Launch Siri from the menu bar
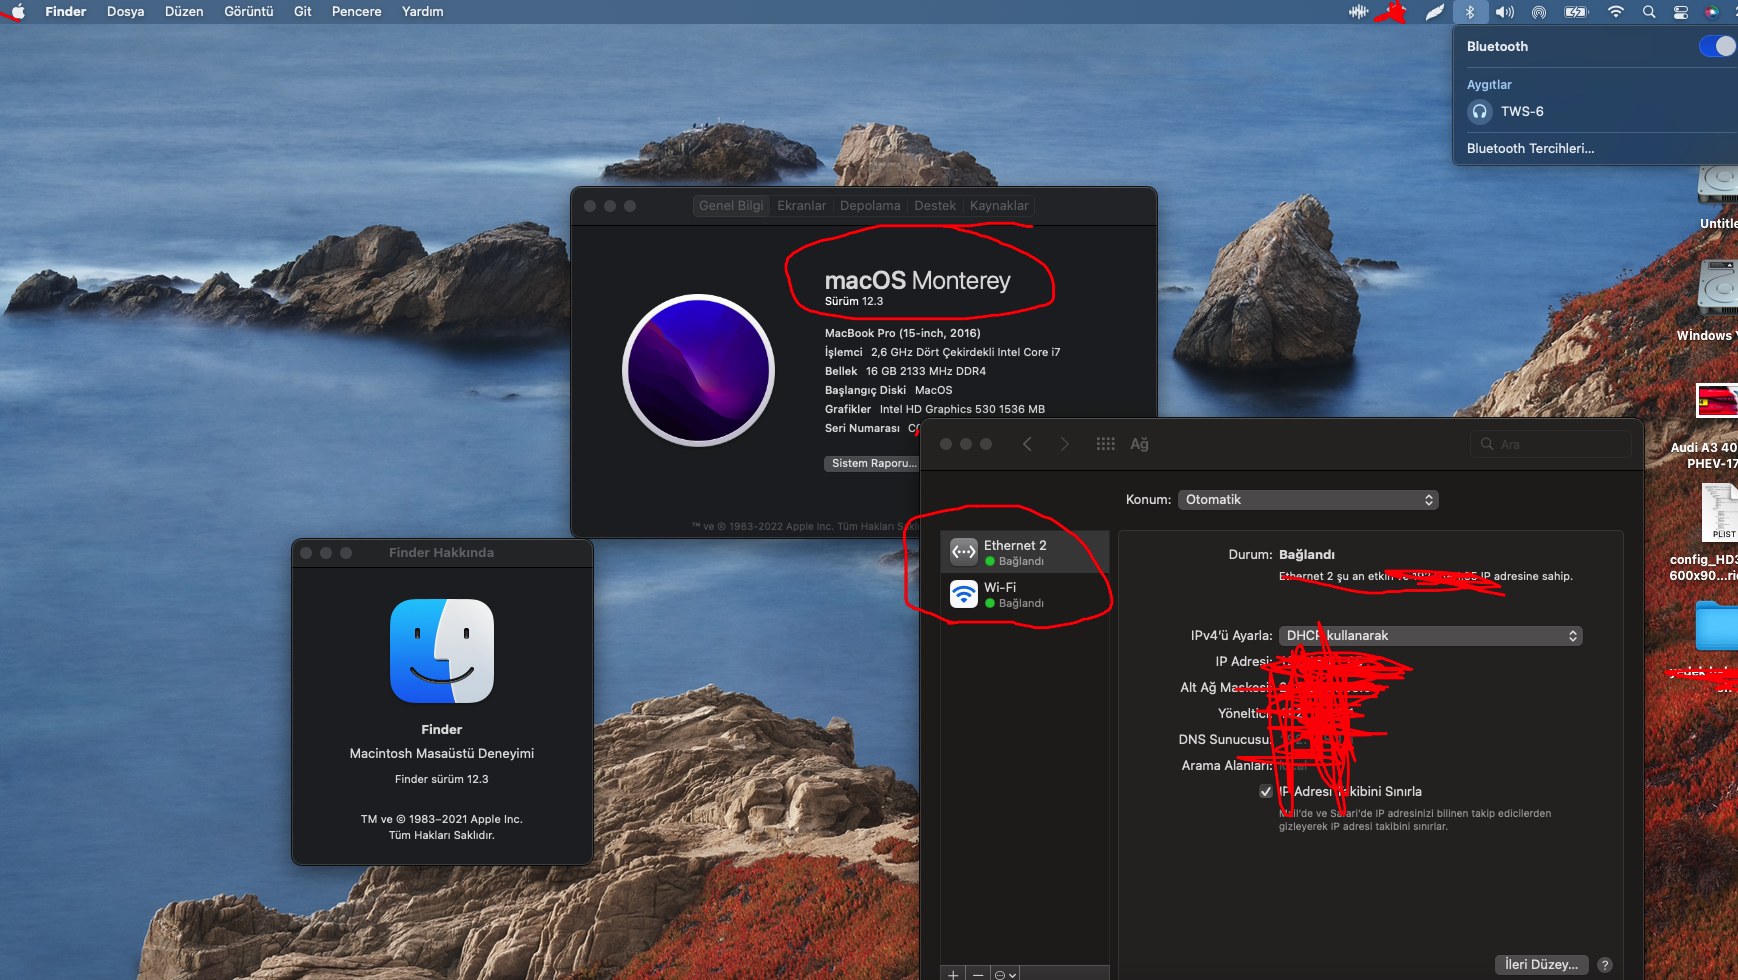 (x=1712, y=12)
